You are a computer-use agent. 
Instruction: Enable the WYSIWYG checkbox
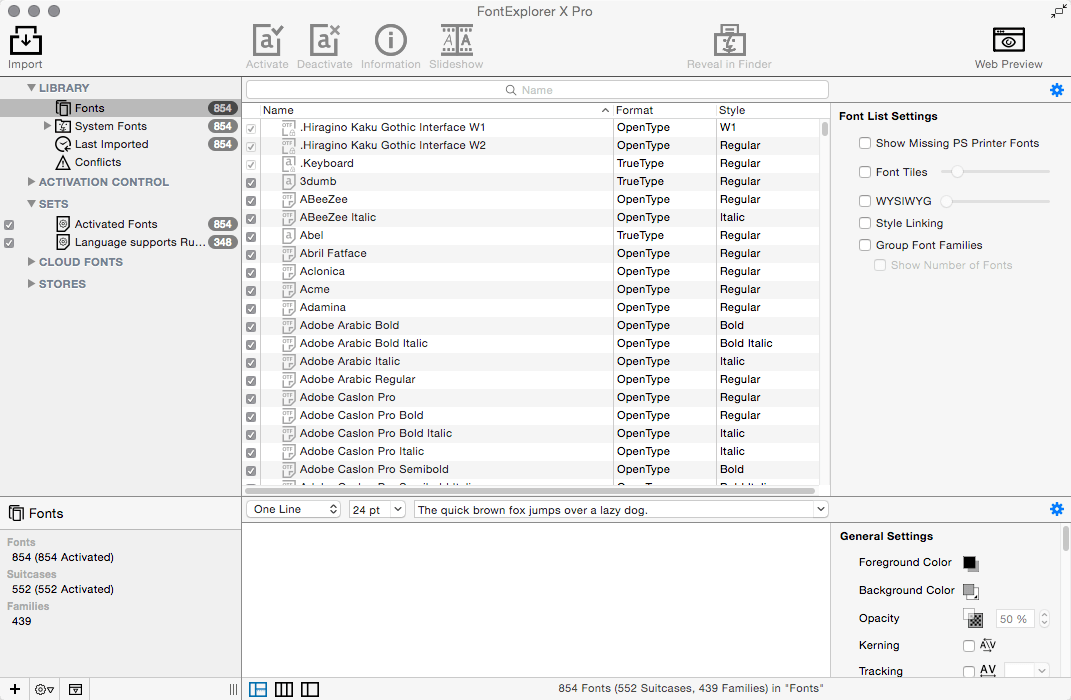(x=865, y=201)
